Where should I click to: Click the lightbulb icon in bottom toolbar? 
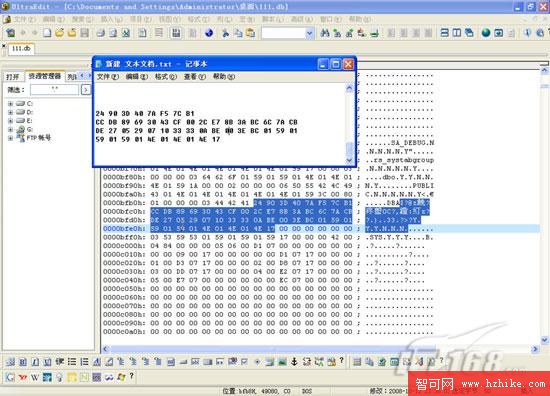pyautogui.click(x=60, y=377)
